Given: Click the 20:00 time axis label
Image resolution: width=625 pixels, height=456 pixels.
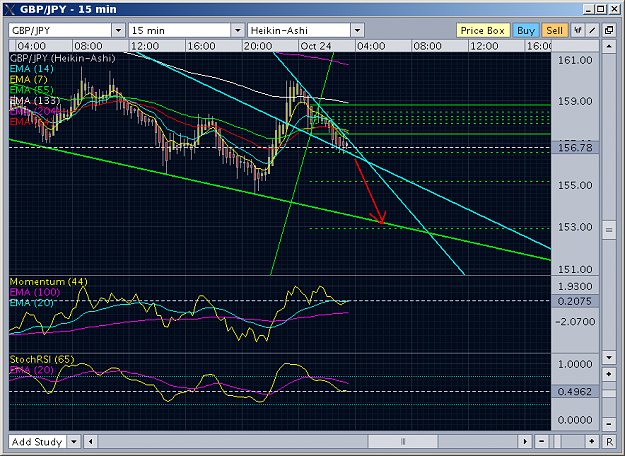Looking at the screenshot, I should (x=258, y=46).
